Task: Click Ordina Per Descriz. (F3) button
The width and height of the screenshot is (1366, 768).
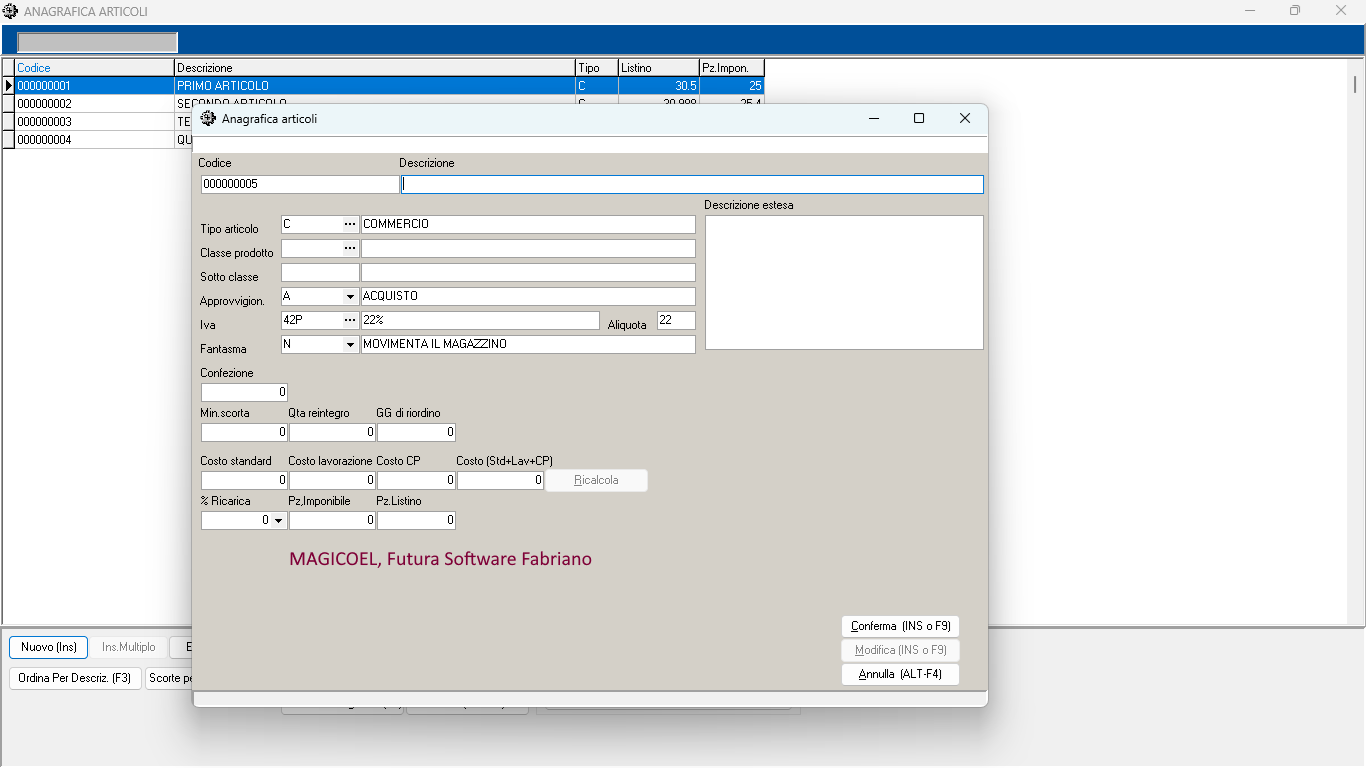Action: [x=75, y=678]
